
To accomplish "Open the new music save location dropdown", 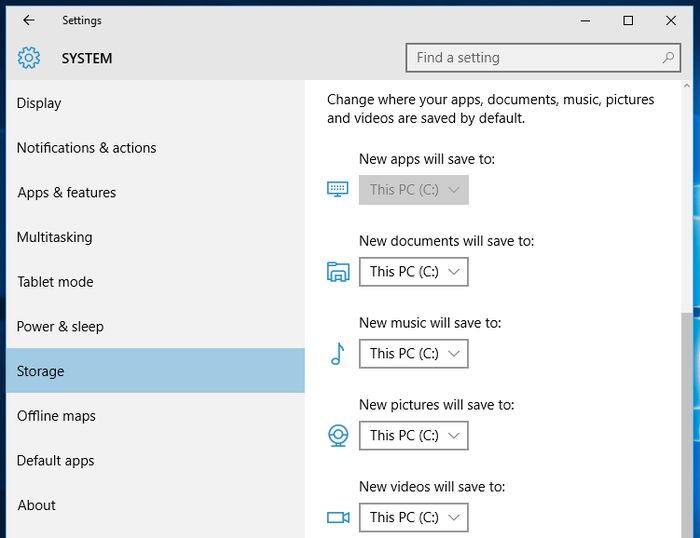I will coord(413,353).
